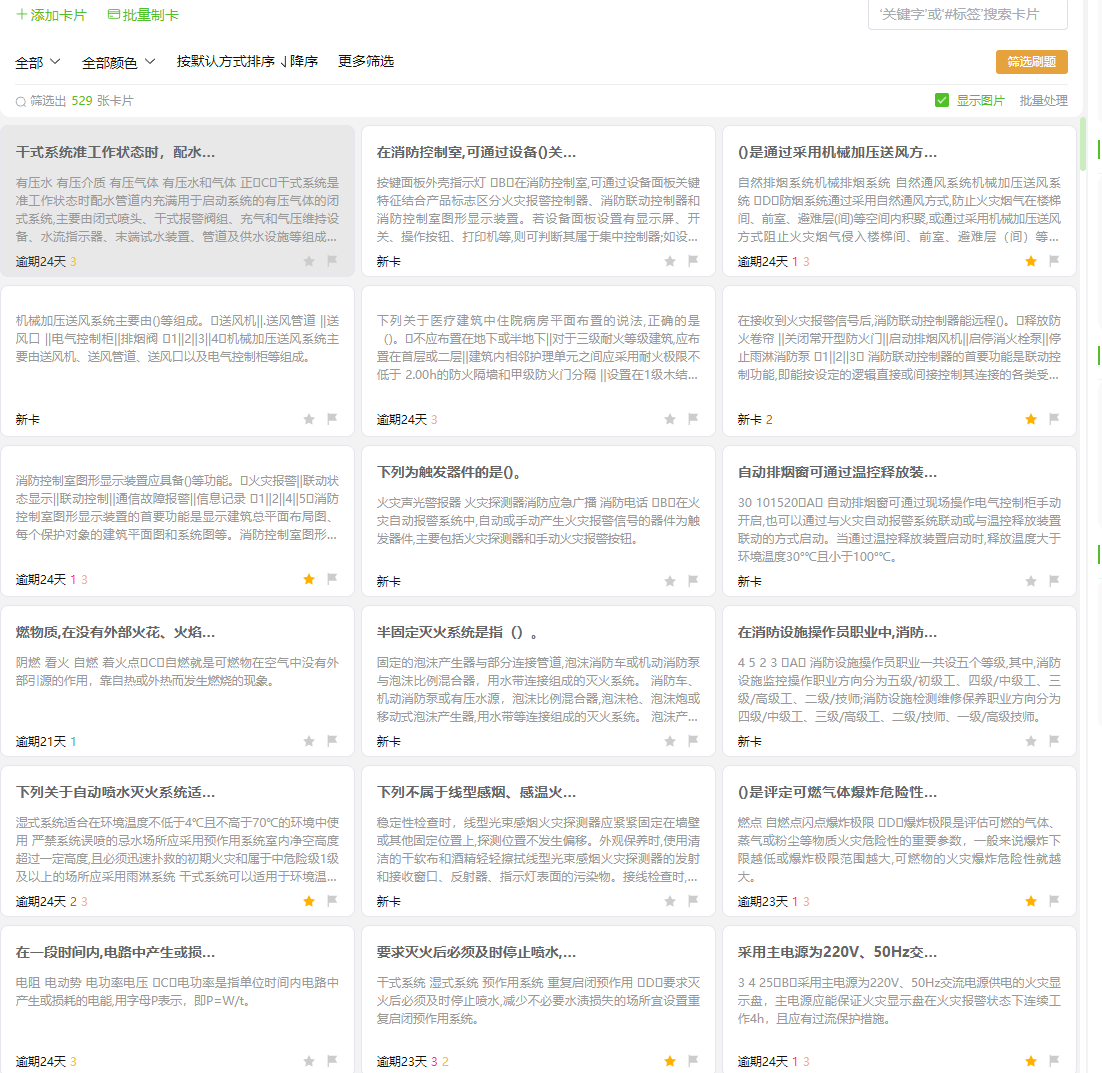Star the 下列为触发器件的是 card

click(670, 581)
